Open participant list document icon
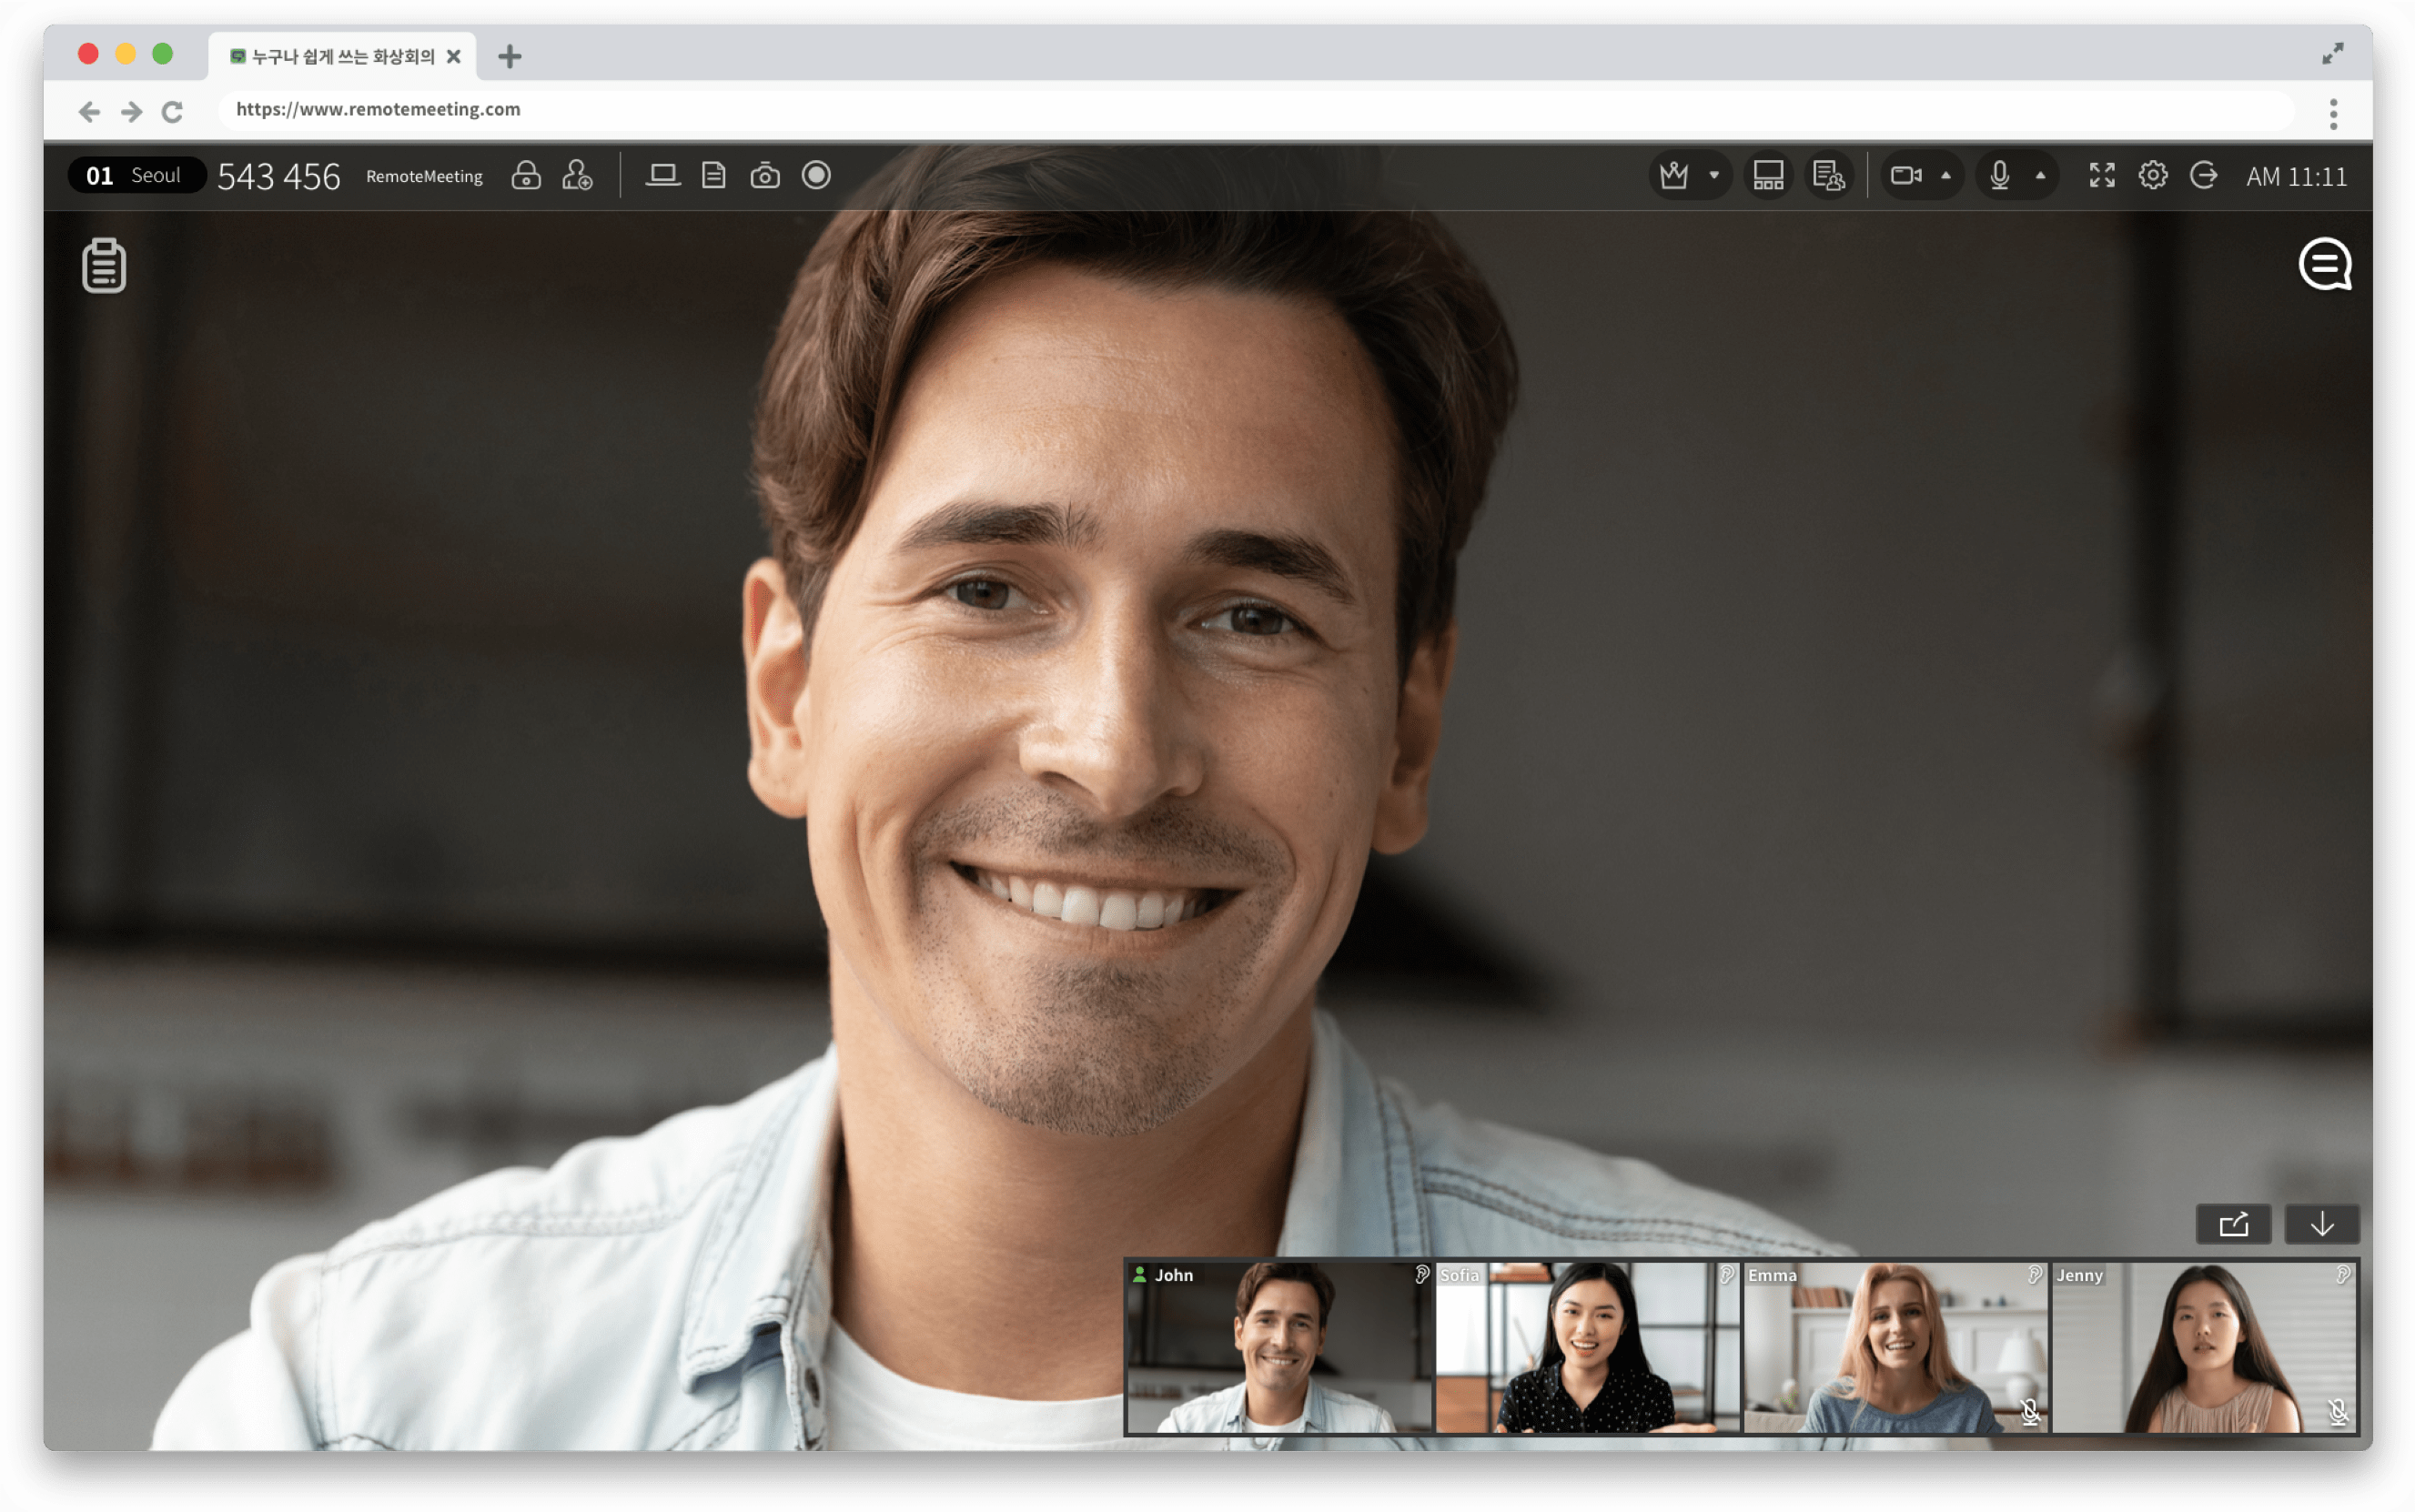Viewport: 2415px width, 1512px height. point(1828,176)
